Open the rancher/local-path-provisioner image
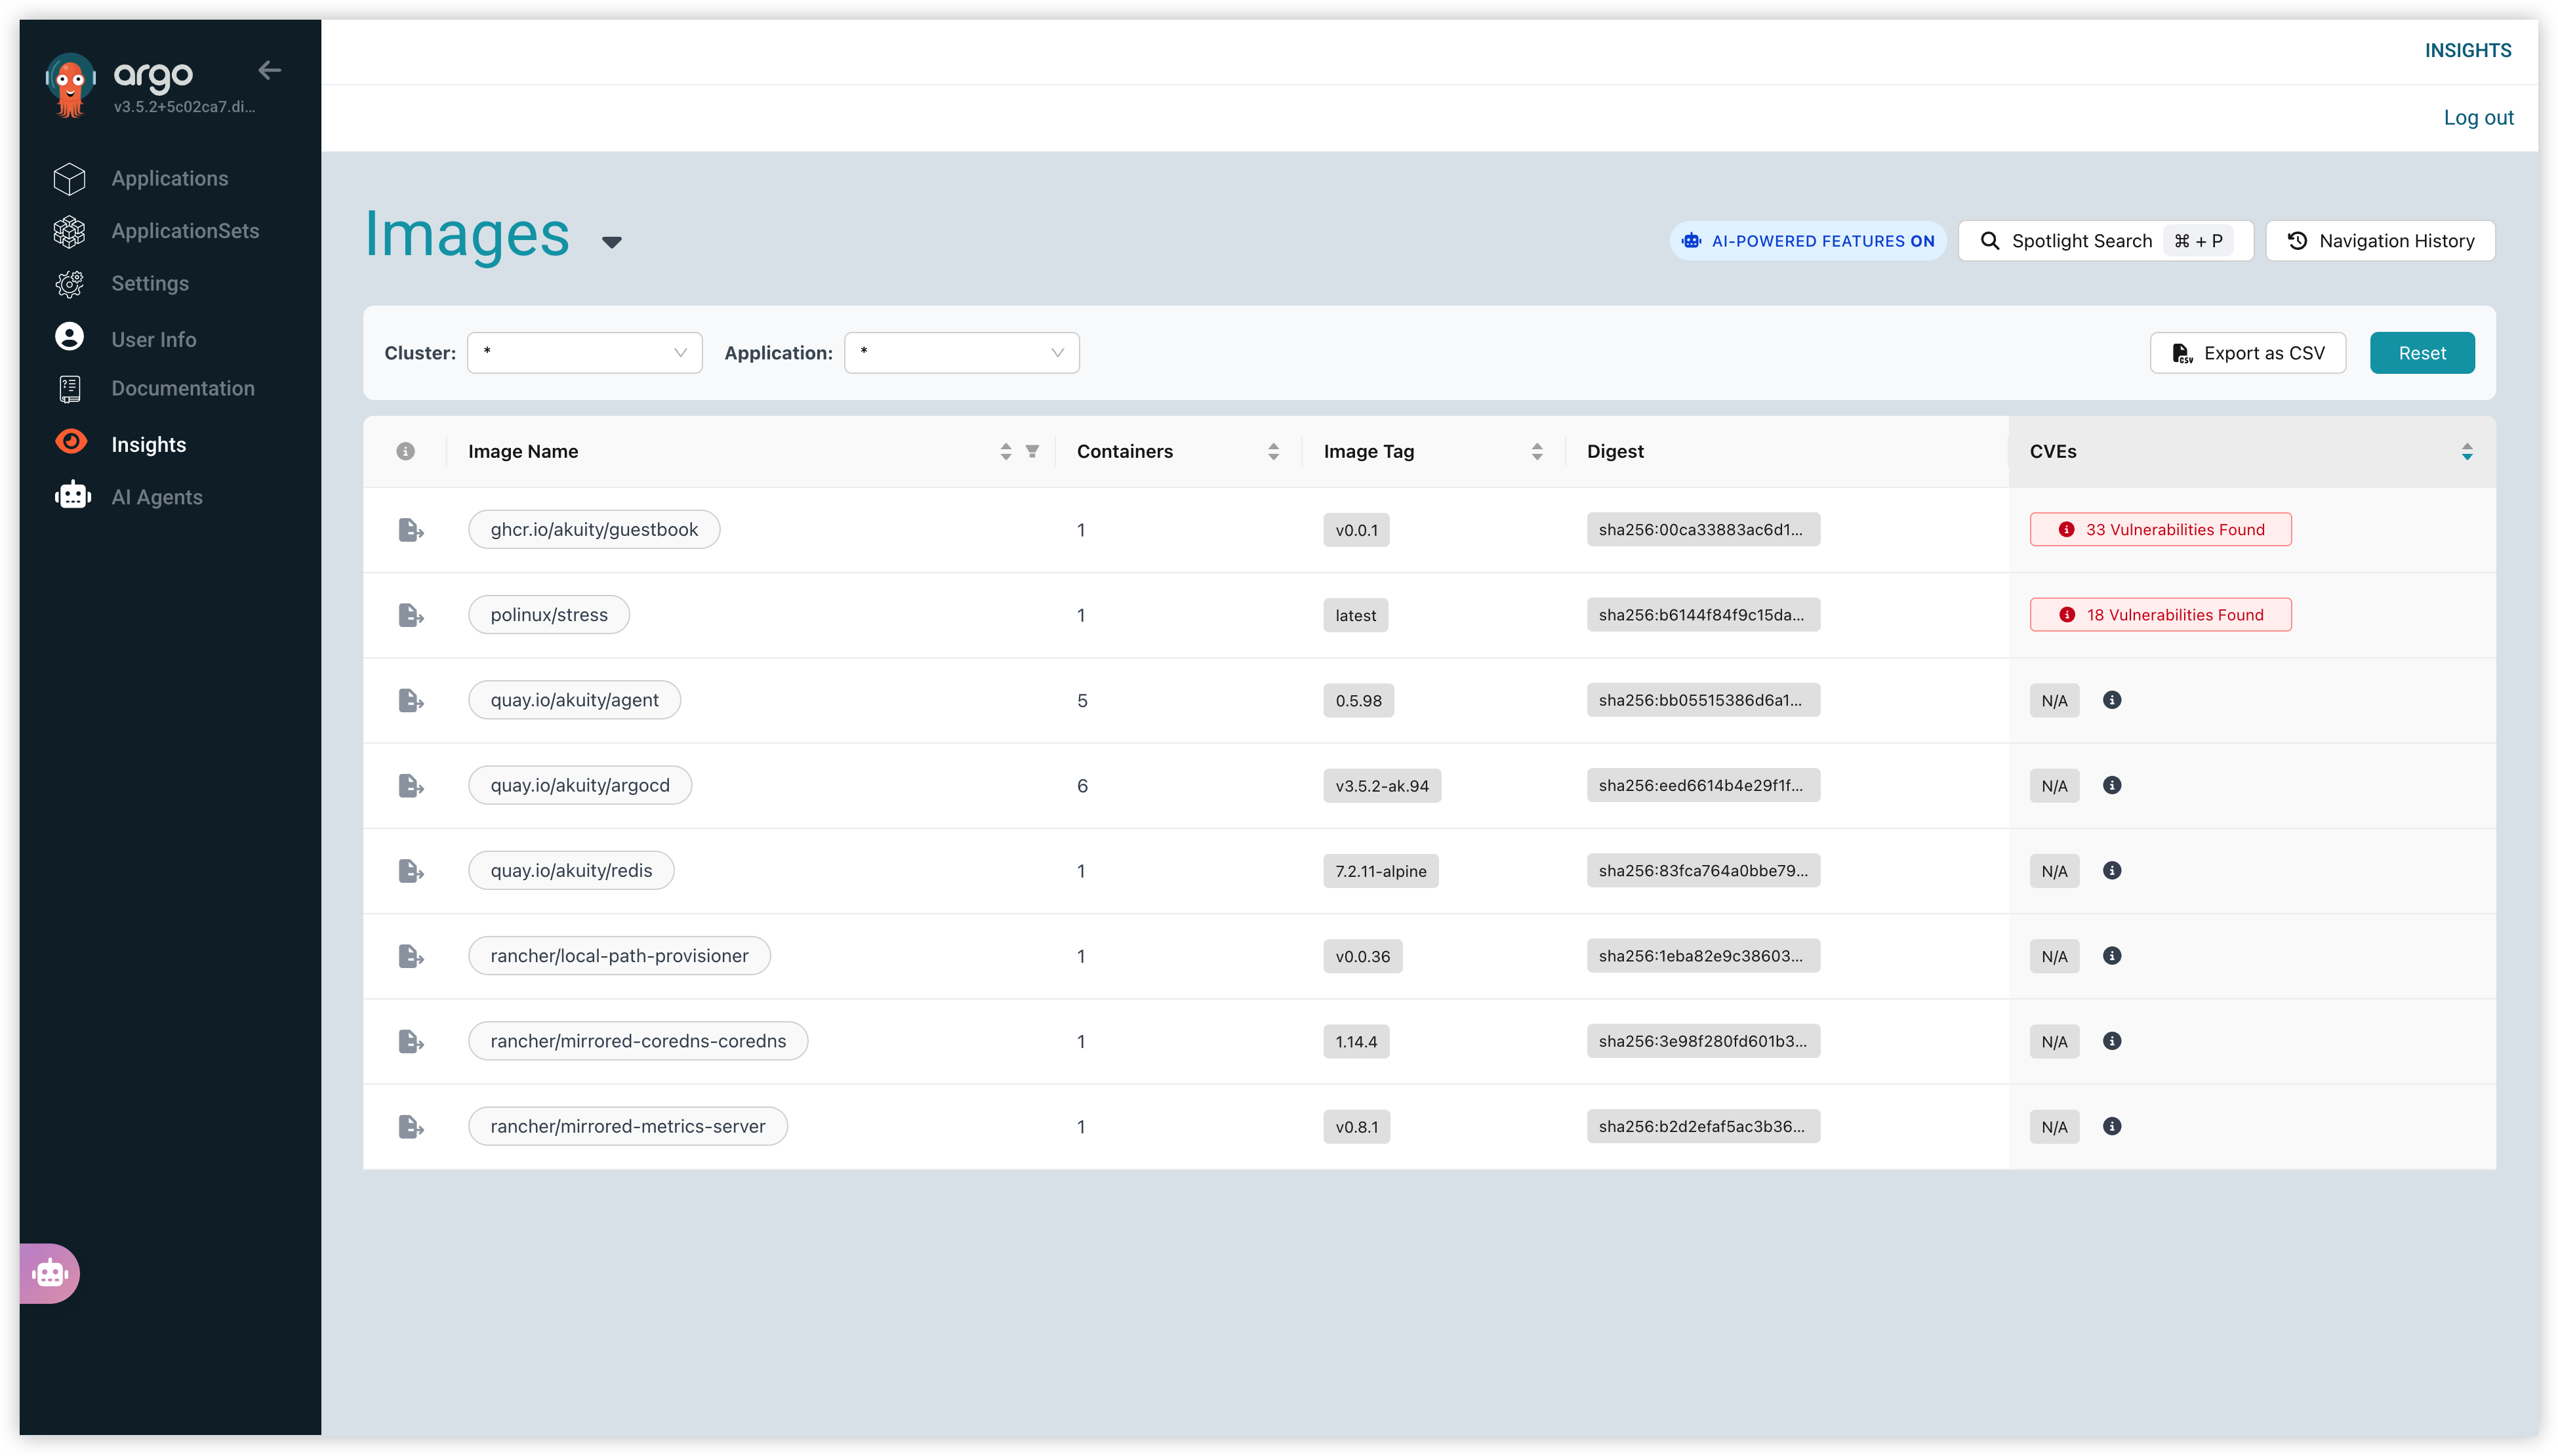This screenshot has height=1456, width=2558. pyautogui.click(x=619, y=956)
